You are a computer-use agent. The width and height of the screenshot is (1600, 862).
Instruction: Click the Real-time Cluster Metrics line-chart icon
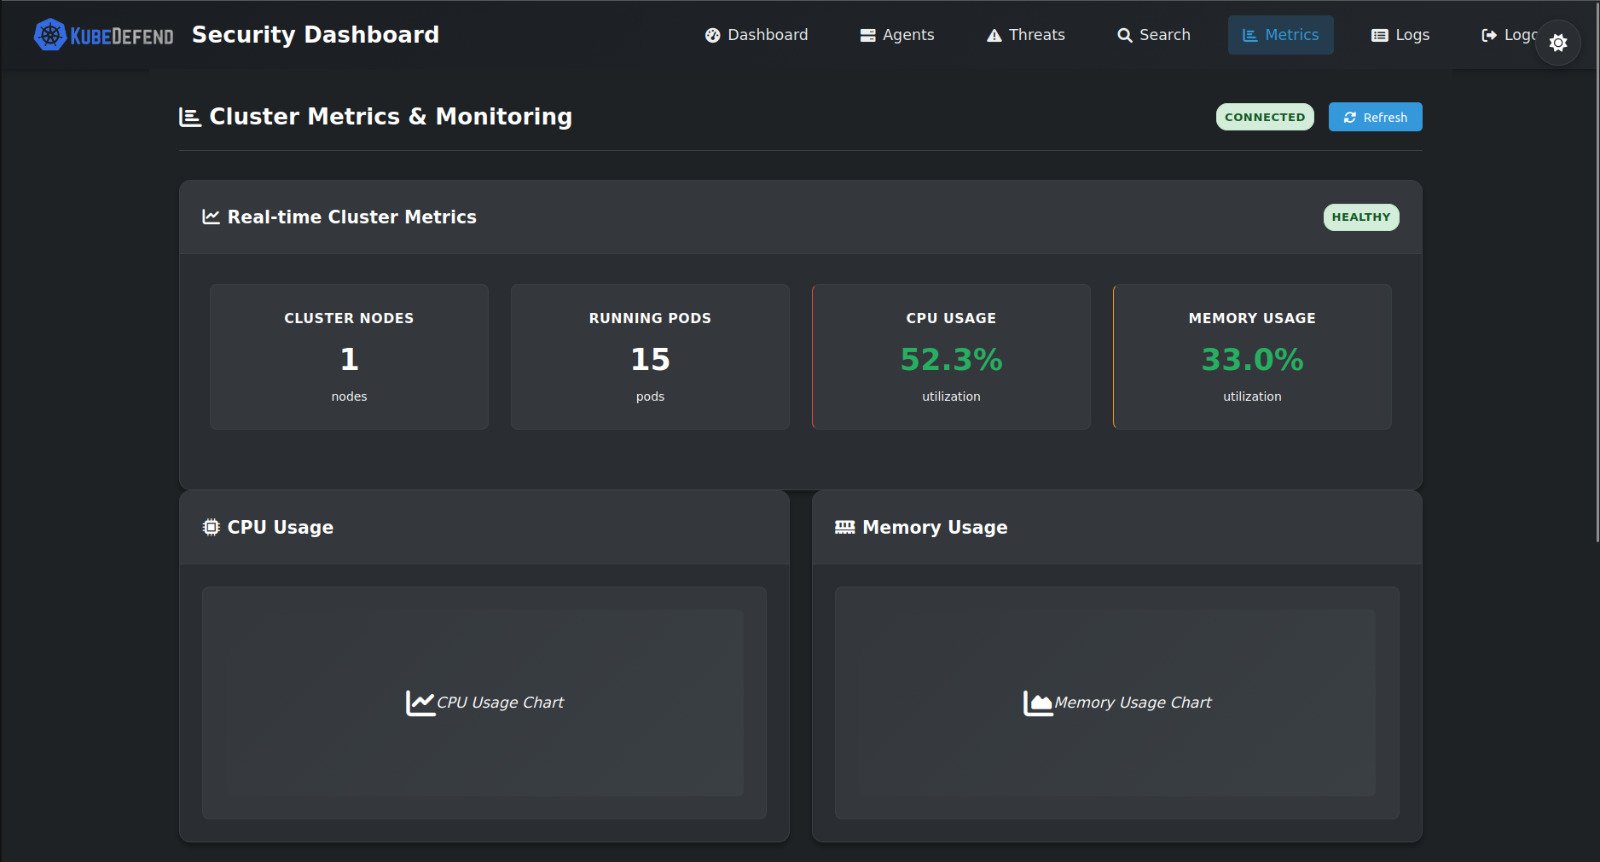[x=211, y=217]
